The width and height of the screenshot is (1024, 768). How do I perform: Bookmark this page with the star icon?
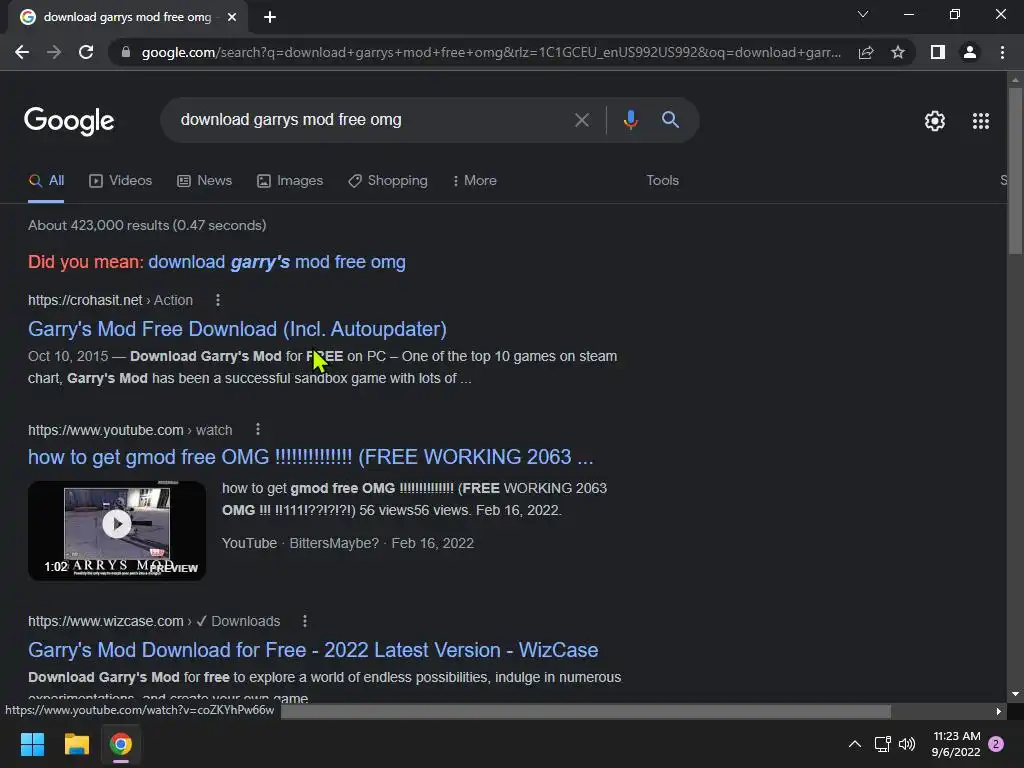898,52
